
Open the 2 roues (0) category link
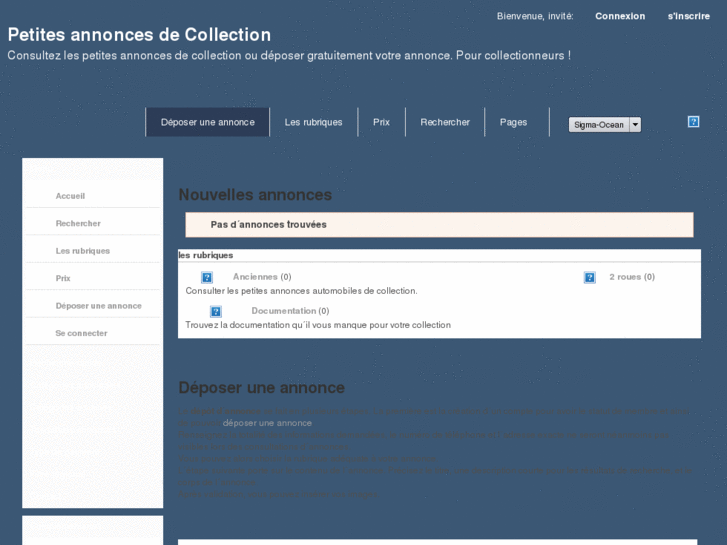click(x=632, y=277)
